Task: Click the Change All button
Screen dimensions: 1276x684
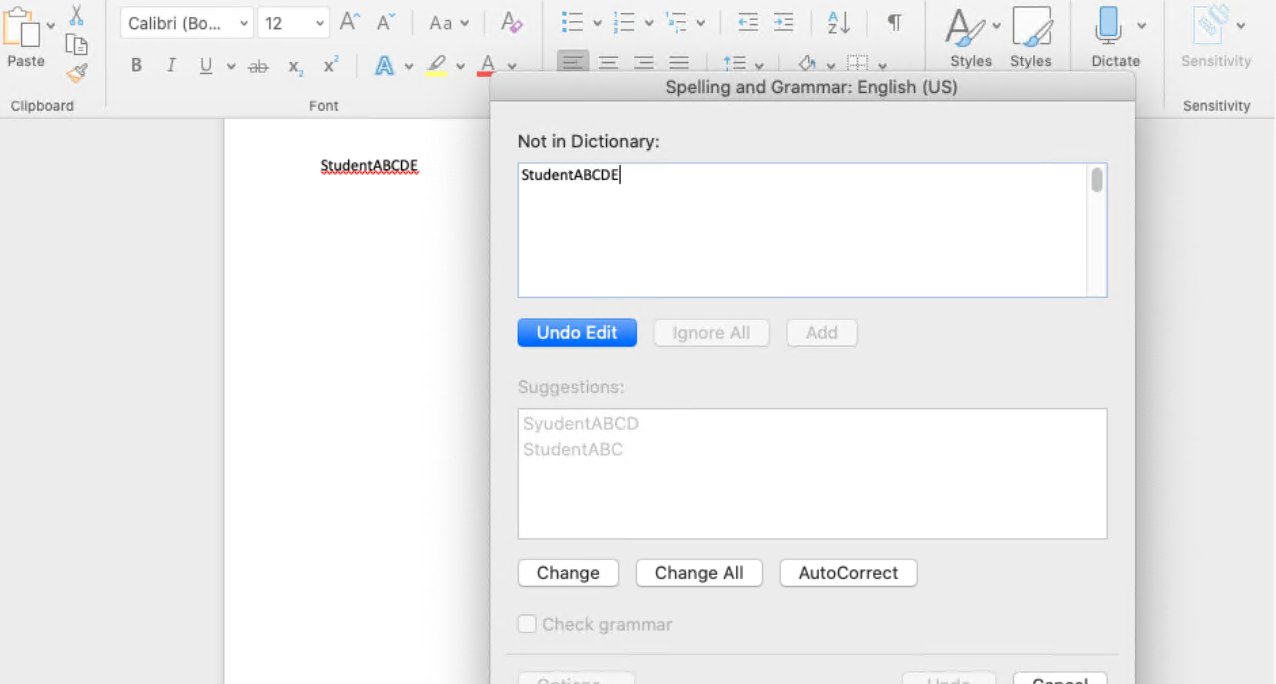Action: point(699,573)
